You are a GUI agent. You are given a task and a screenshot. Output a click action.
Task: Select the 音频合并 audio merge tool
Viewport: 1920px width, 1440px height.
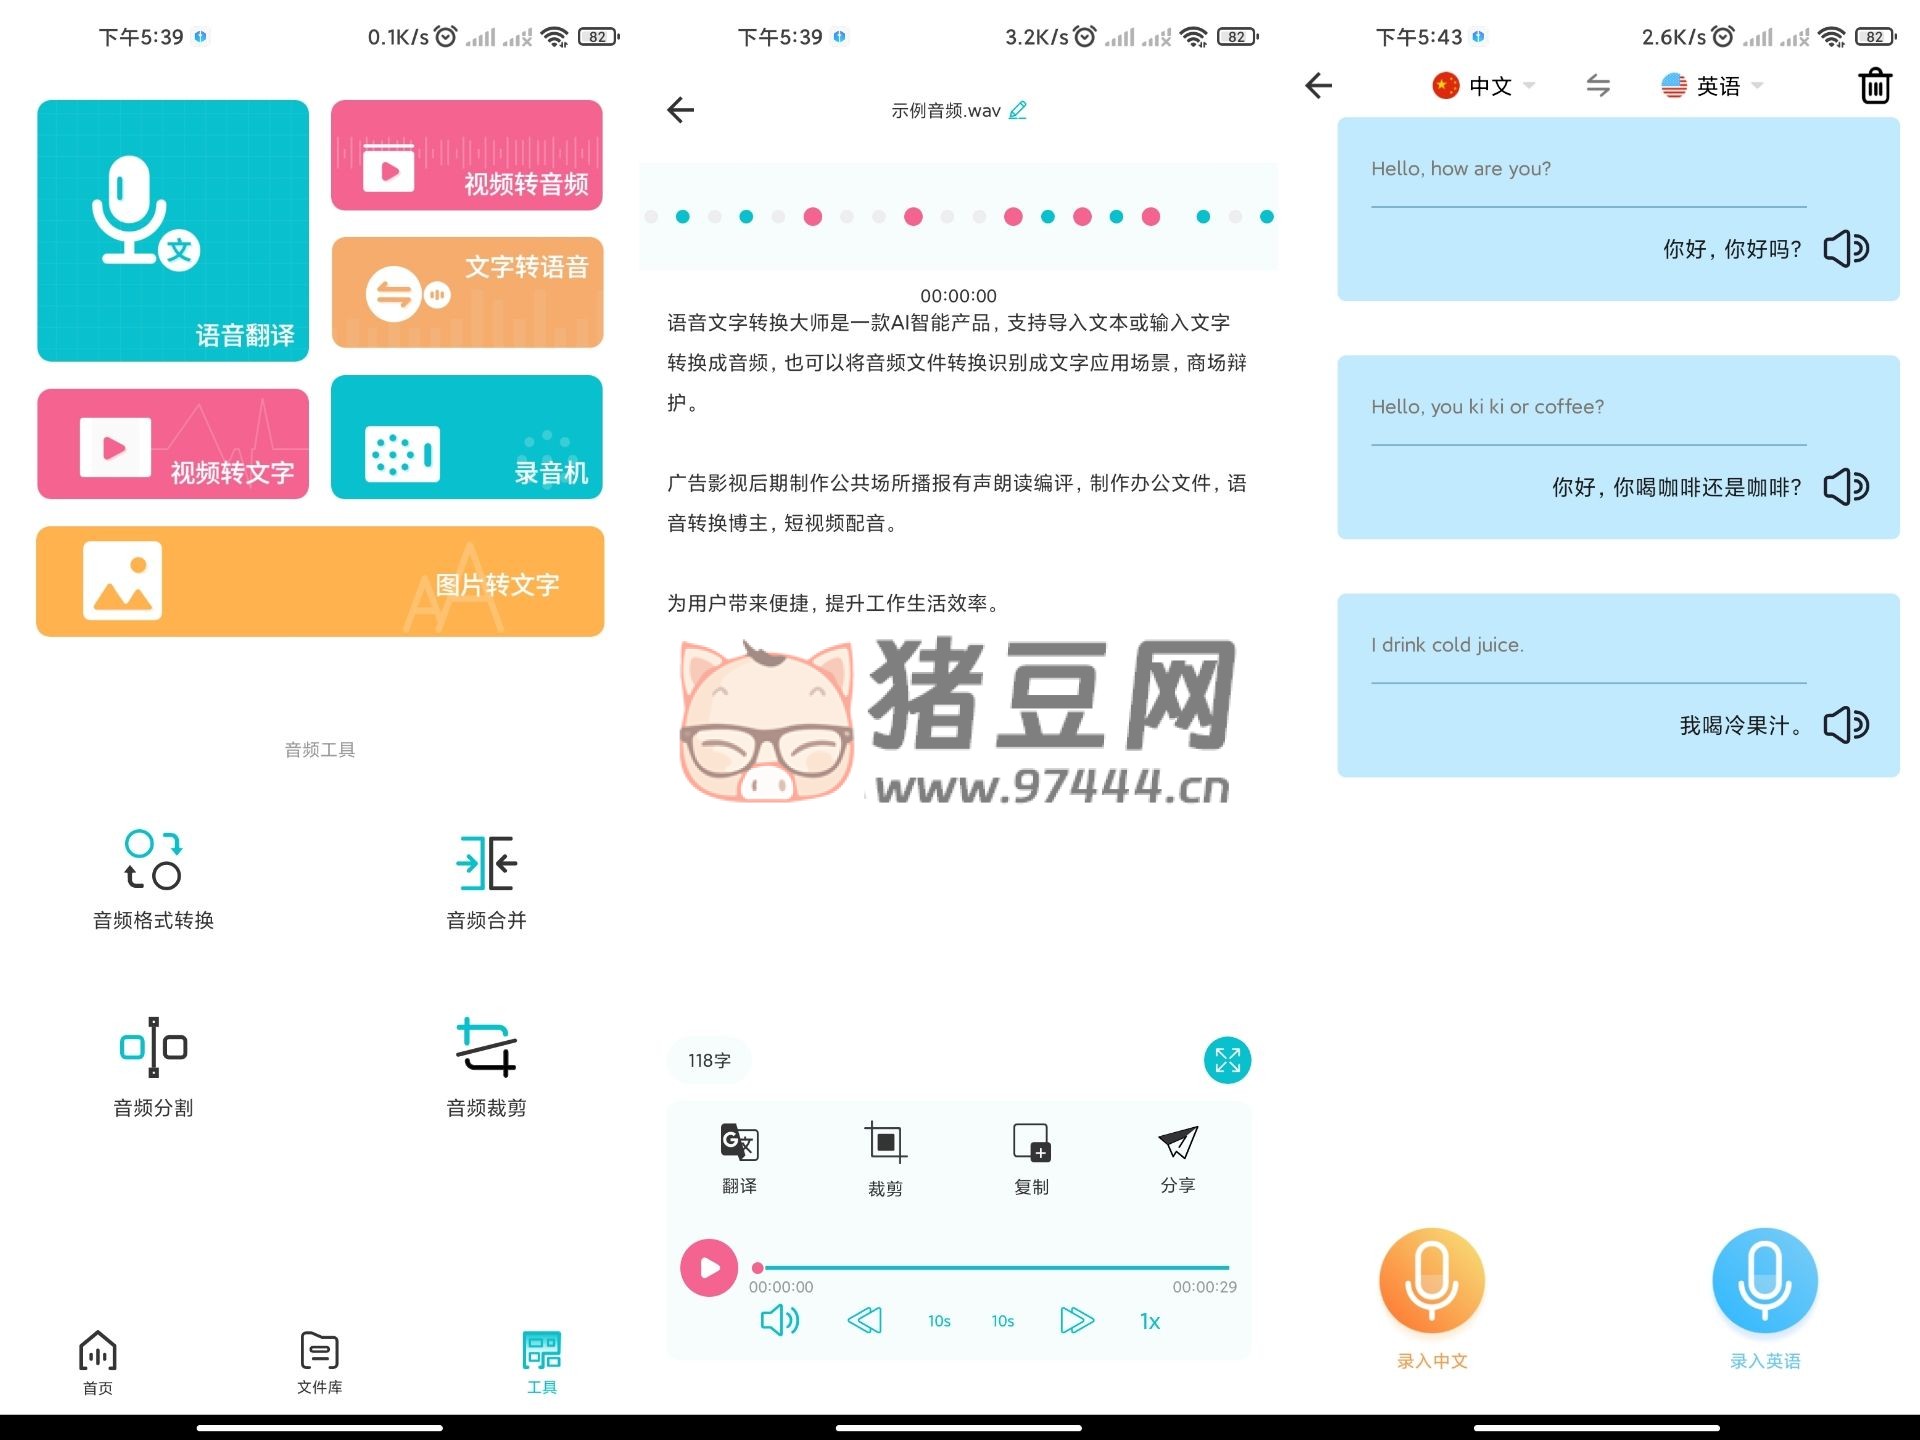486,877
